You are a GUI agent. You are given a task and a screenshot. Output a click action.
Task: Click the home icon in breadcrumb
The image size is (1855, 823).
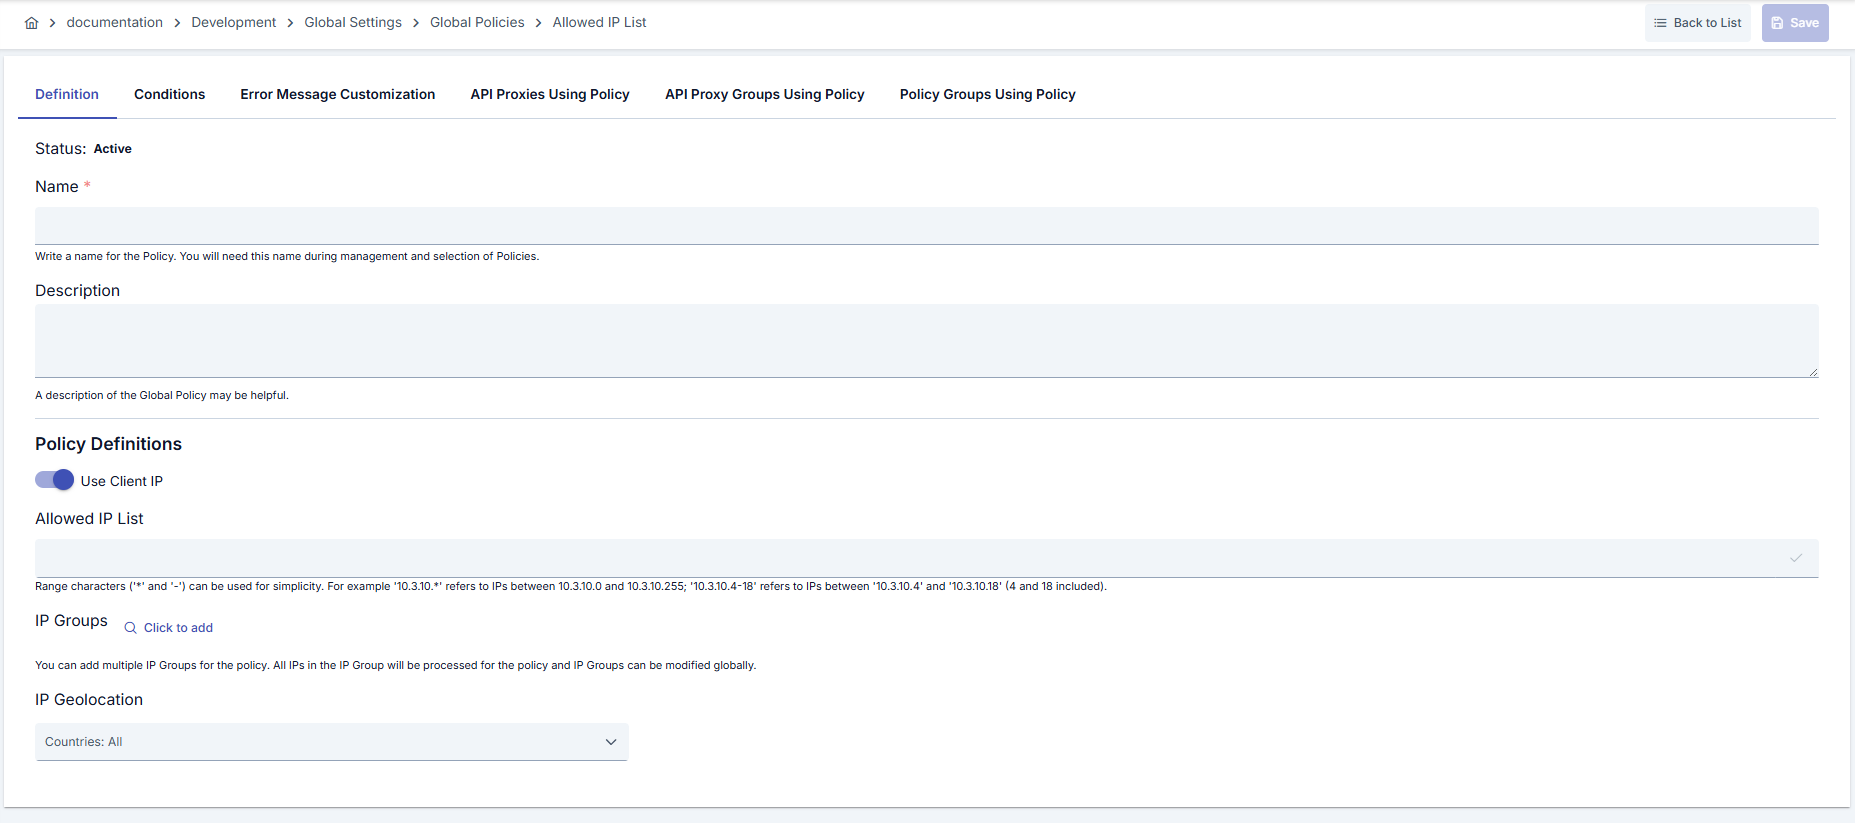tap(31, 23)
